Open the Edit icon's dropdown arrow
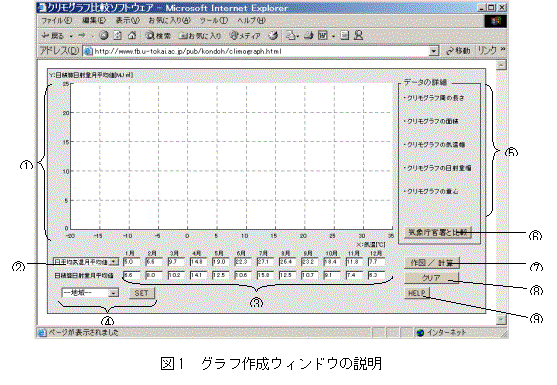 click(333, 36)
